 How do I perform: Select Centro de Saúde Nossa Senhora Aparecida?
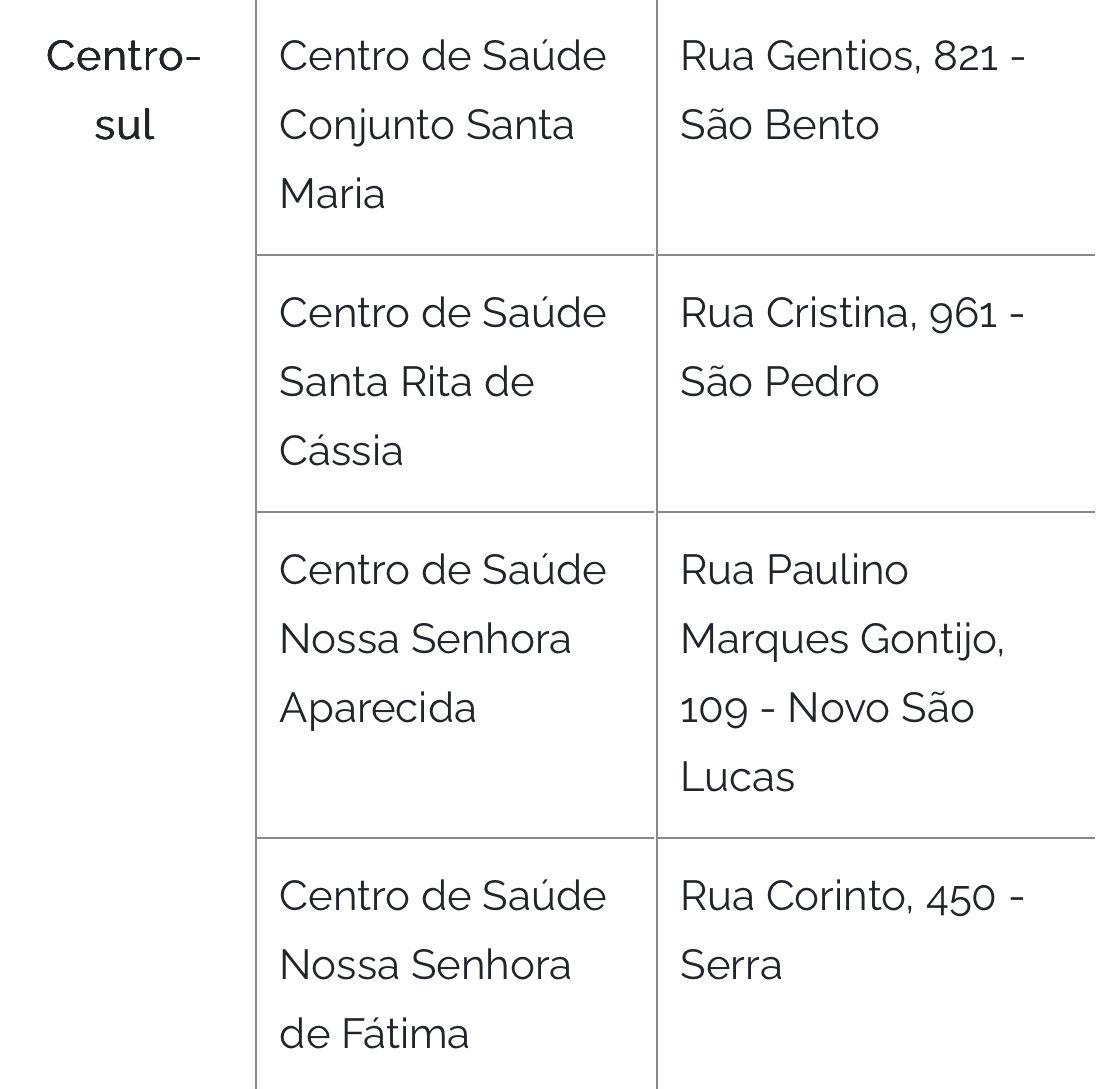(x=443, y=638)
